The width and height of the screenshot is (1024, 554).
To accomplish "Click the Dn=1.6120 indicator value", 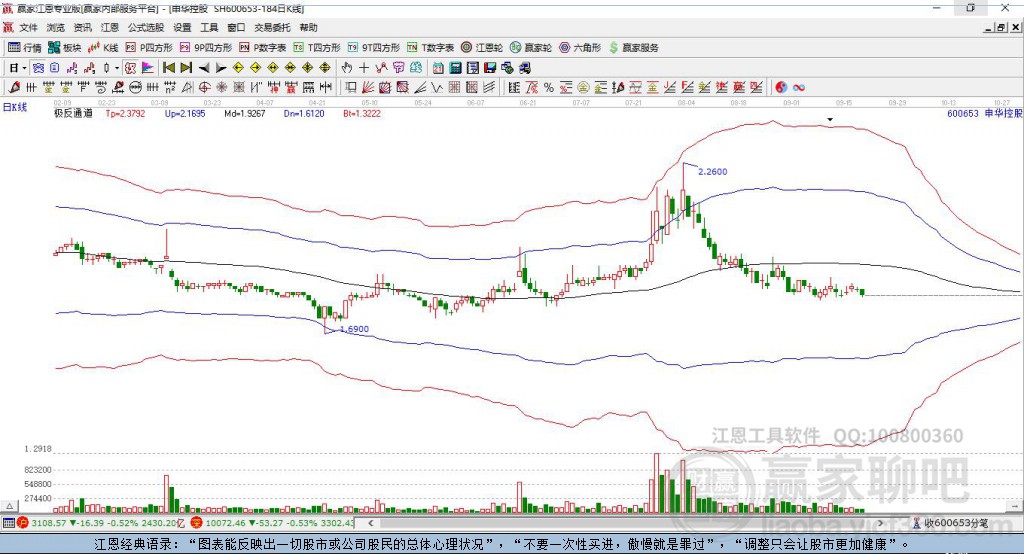I will tap(304, 113).
